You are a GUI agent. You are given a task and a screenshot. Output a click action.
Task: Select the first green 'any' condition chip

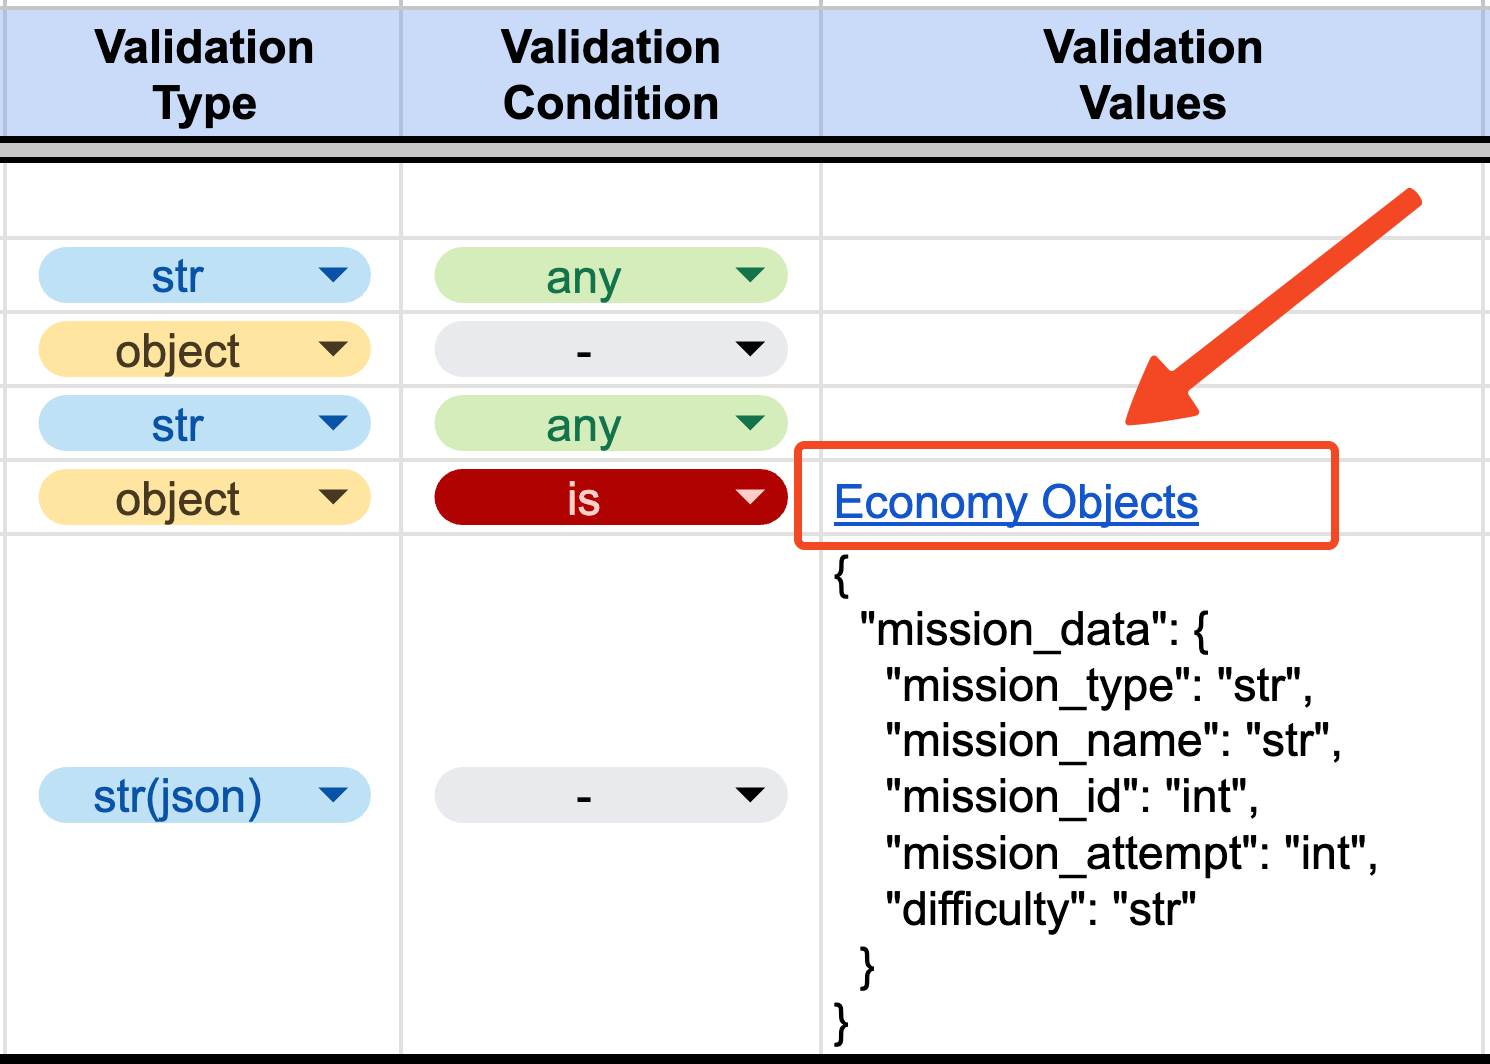(610, 275)
